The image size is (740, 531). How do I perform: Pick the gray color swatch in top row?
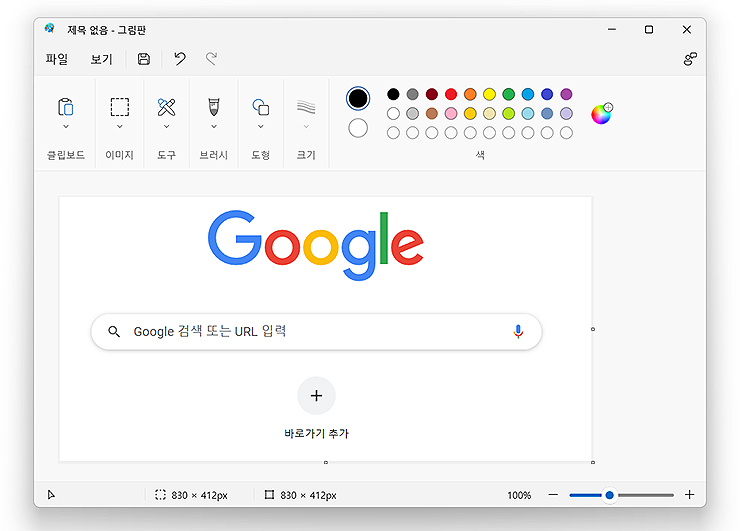coord(412,94)
